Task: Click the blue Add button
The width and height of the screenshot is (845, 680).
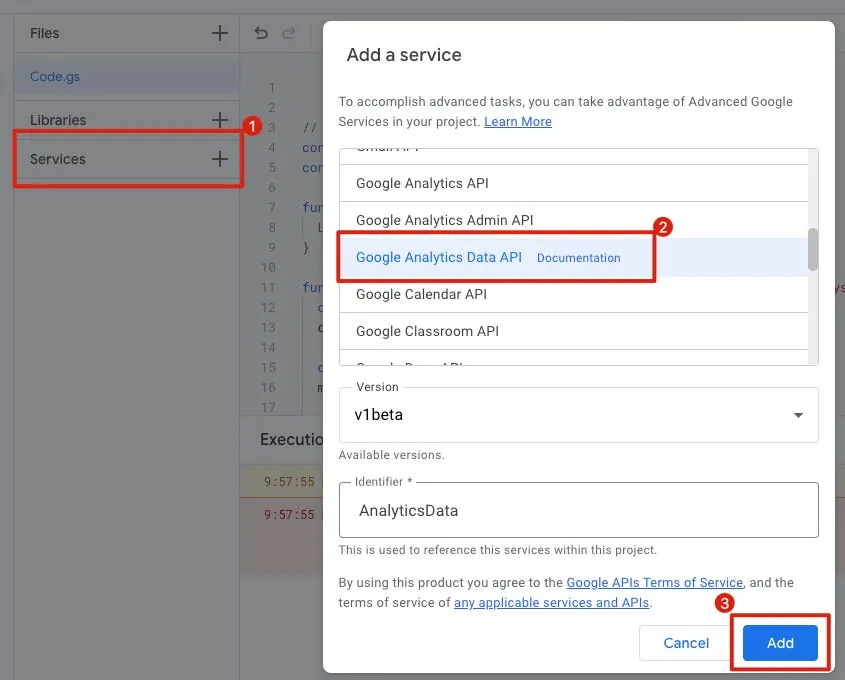Action: point(780,643)
